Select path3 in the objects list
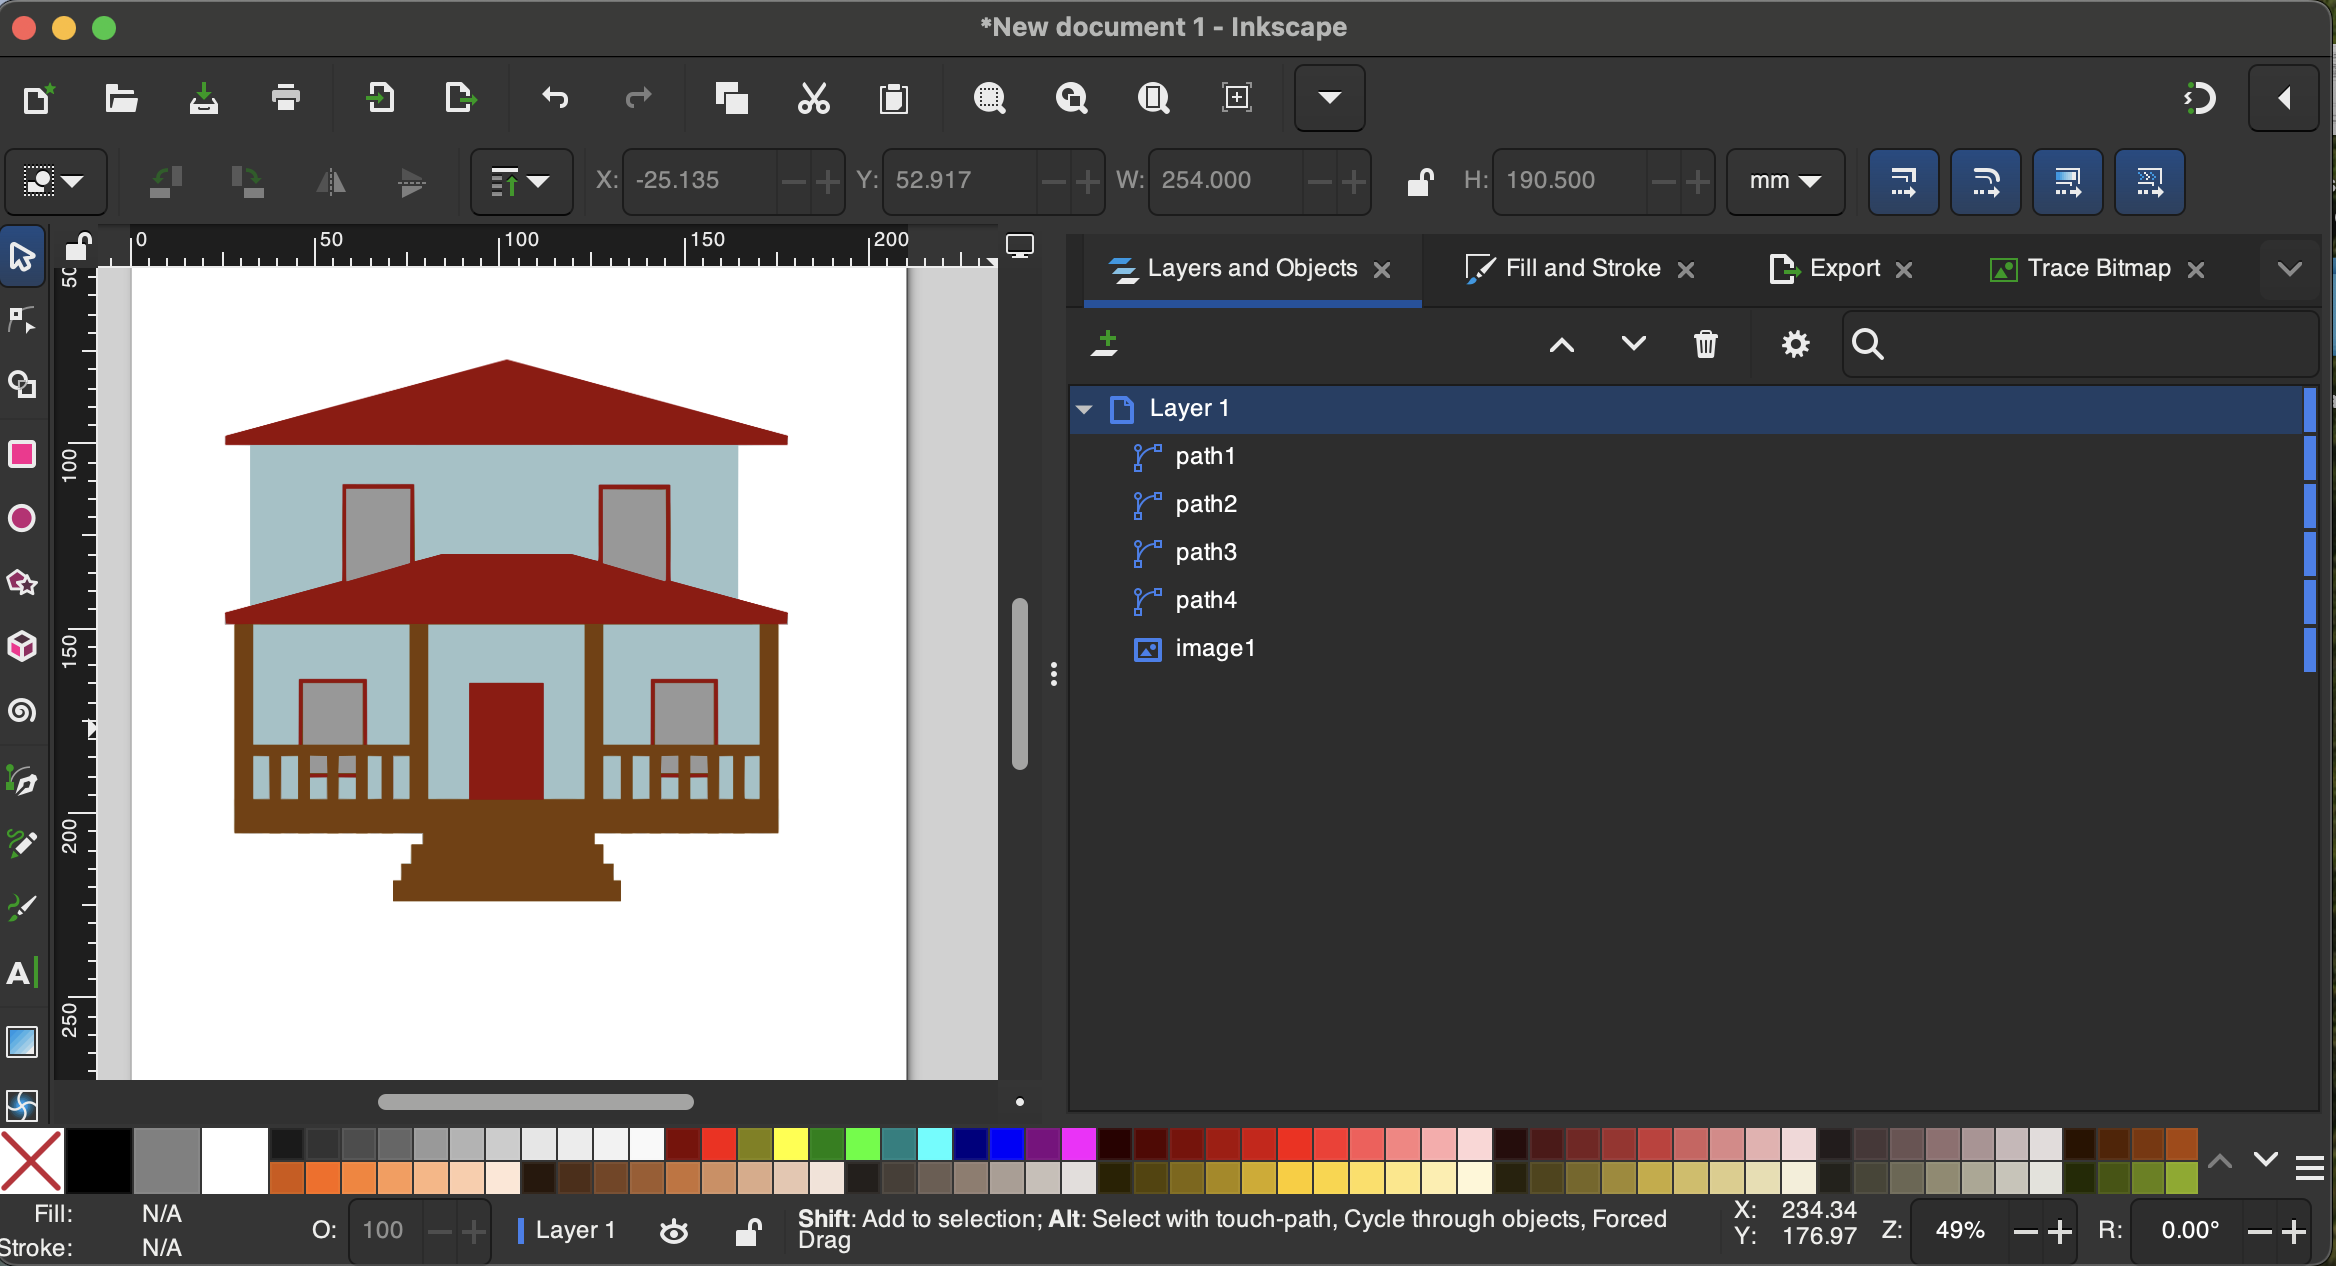The image size is (2336, 1266). point(1206,552)
